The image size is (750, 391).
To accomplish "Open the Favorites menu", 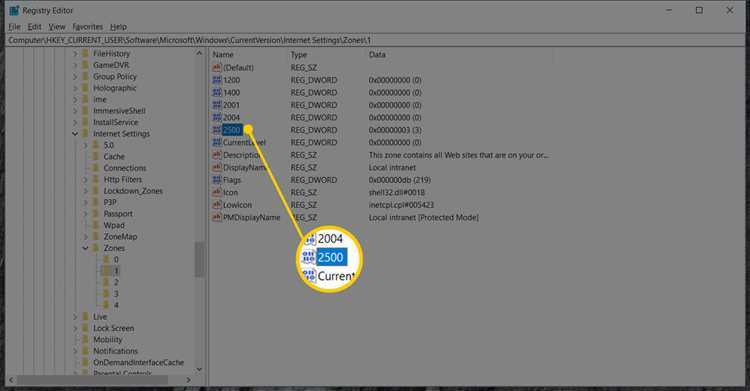I will [x=88, y=27].
